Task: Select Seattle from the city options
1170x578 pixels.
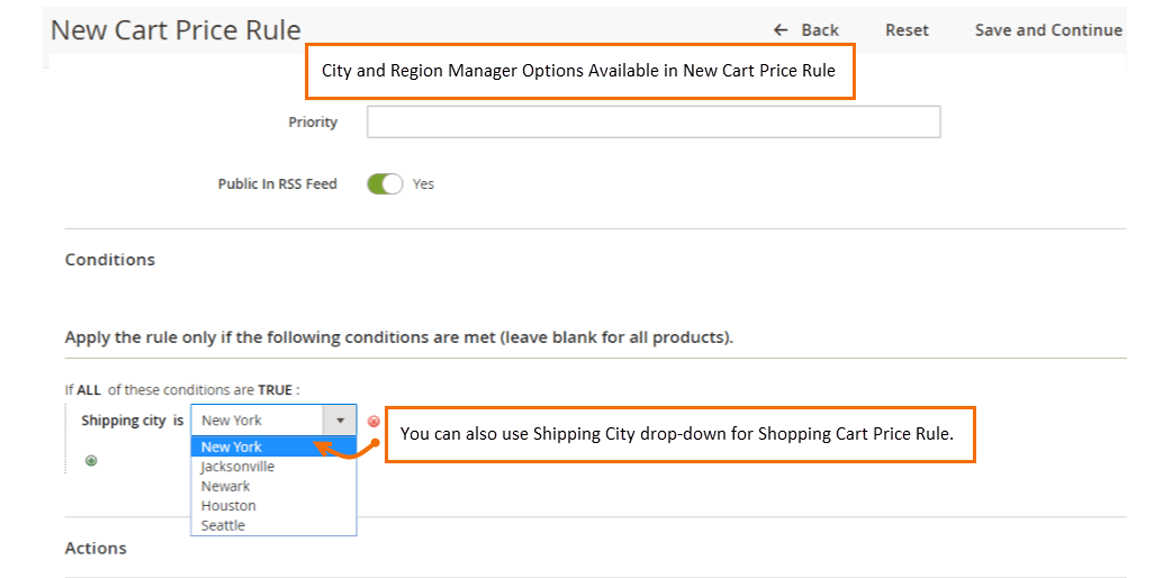Action: point(223,525)
